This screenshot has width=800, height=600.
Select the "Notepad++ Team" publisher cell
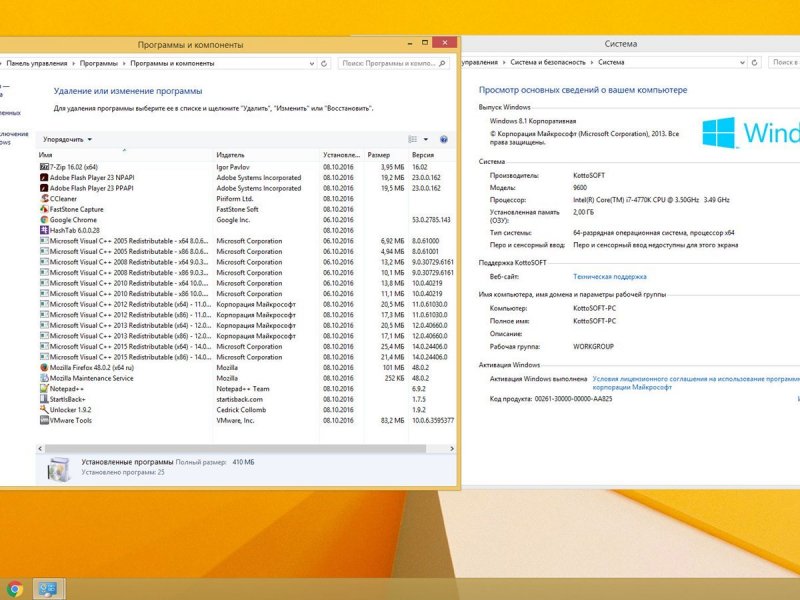(x=243, y=389)
